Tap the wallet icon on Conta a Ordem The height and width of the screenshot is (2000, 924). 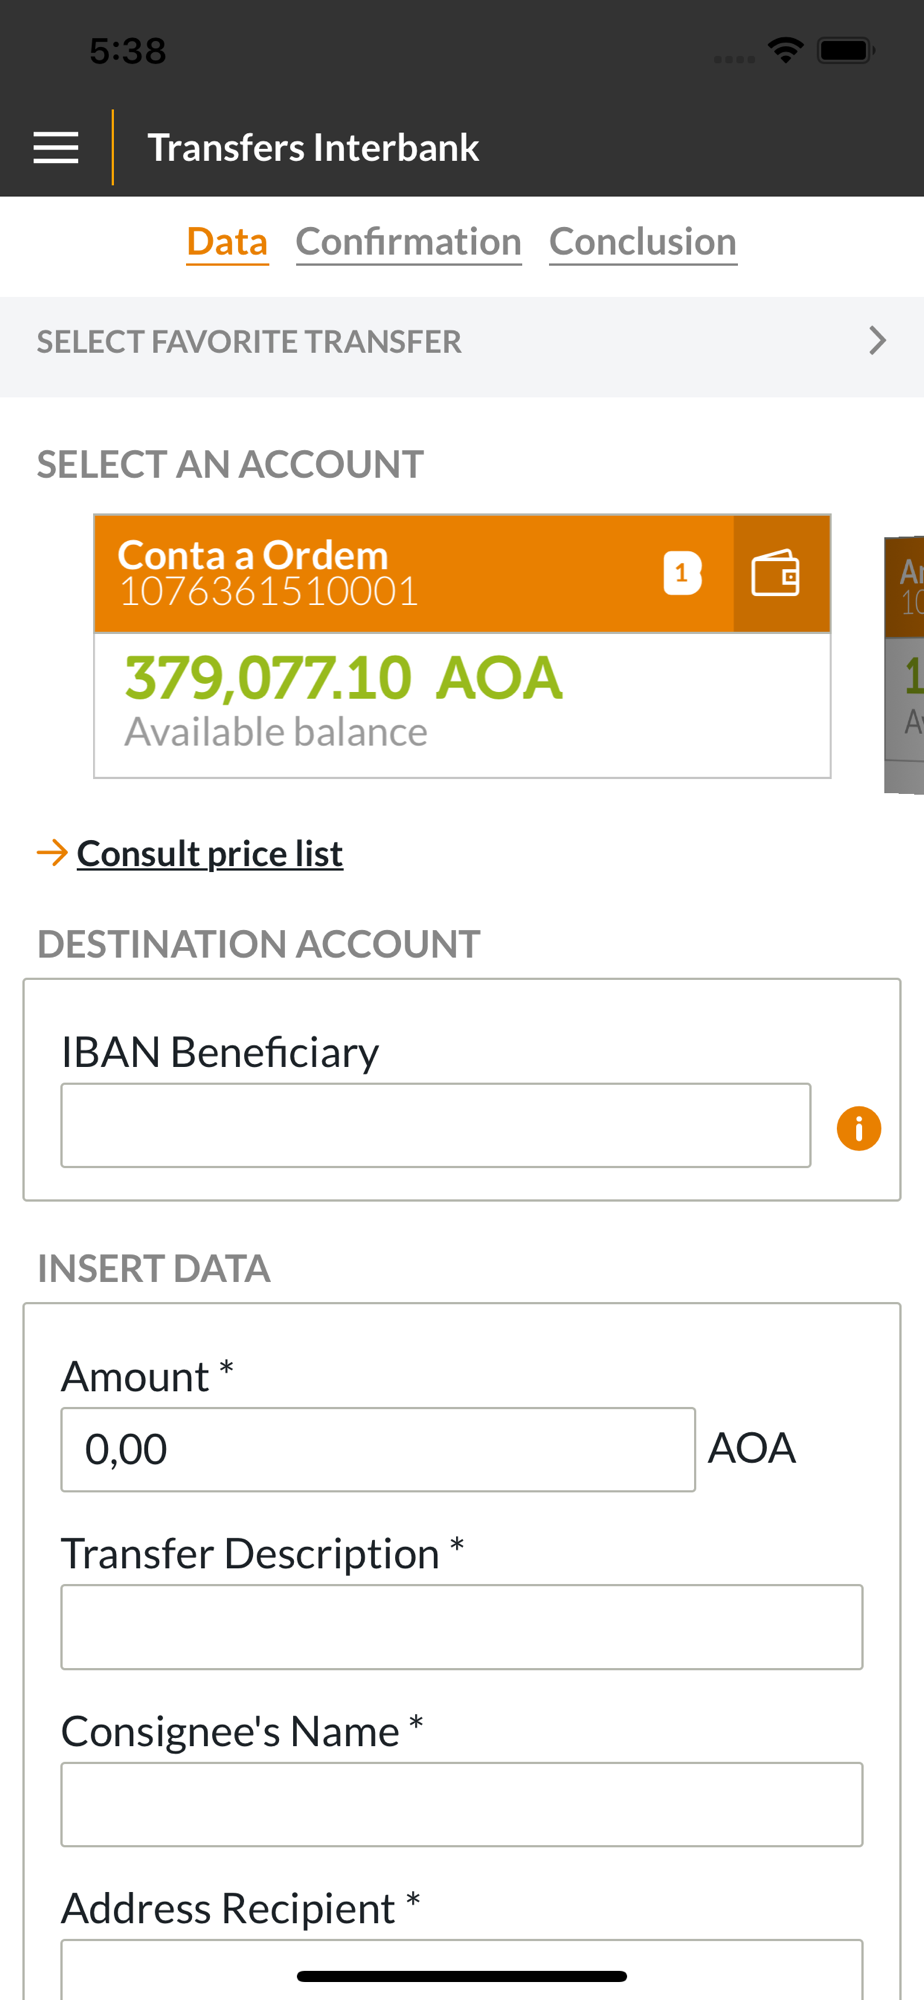point(776,574)
